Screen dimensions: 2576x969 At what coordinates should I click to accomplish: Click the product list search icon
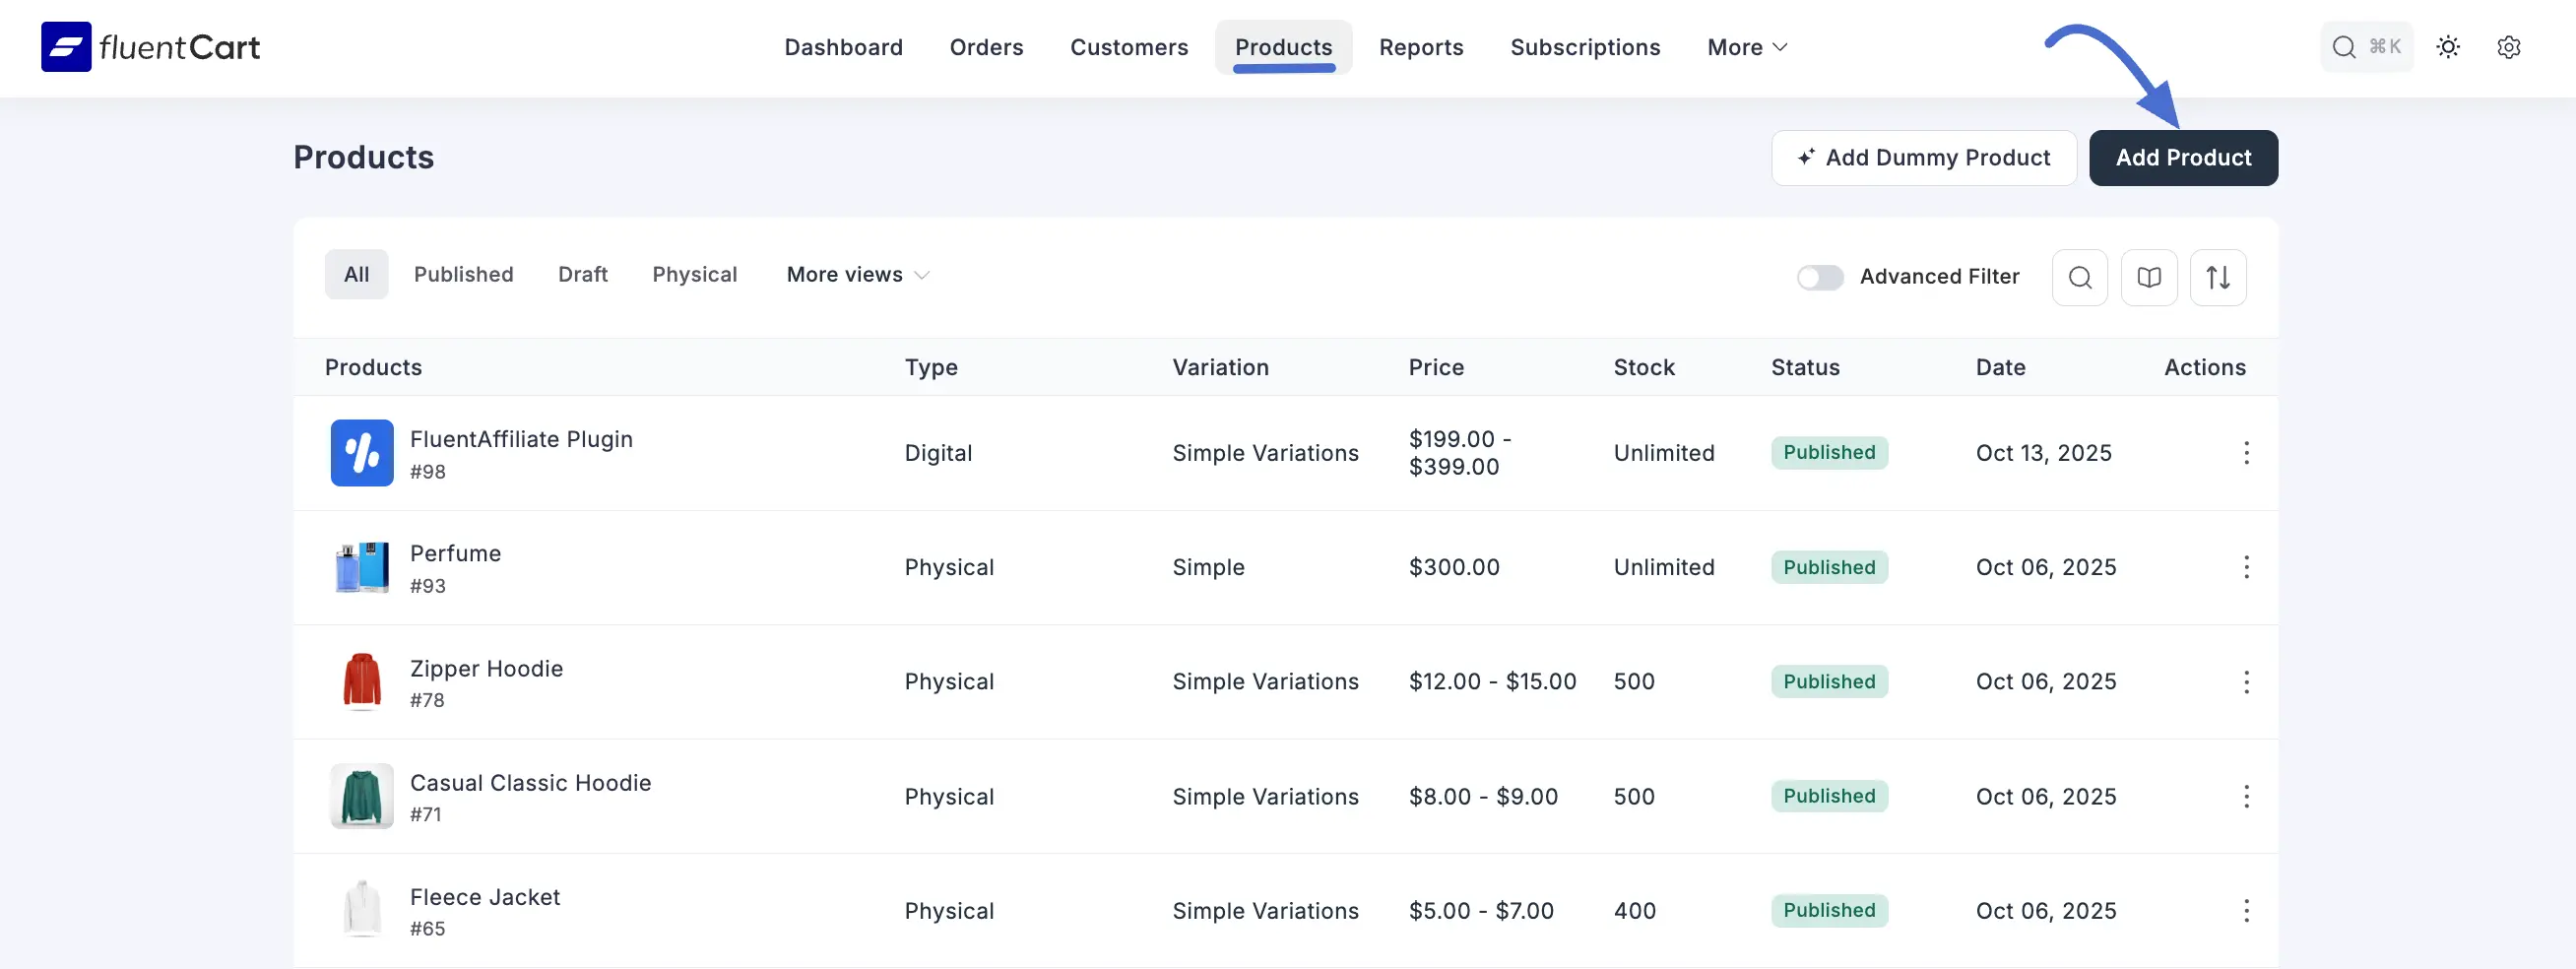(2080, 277)
